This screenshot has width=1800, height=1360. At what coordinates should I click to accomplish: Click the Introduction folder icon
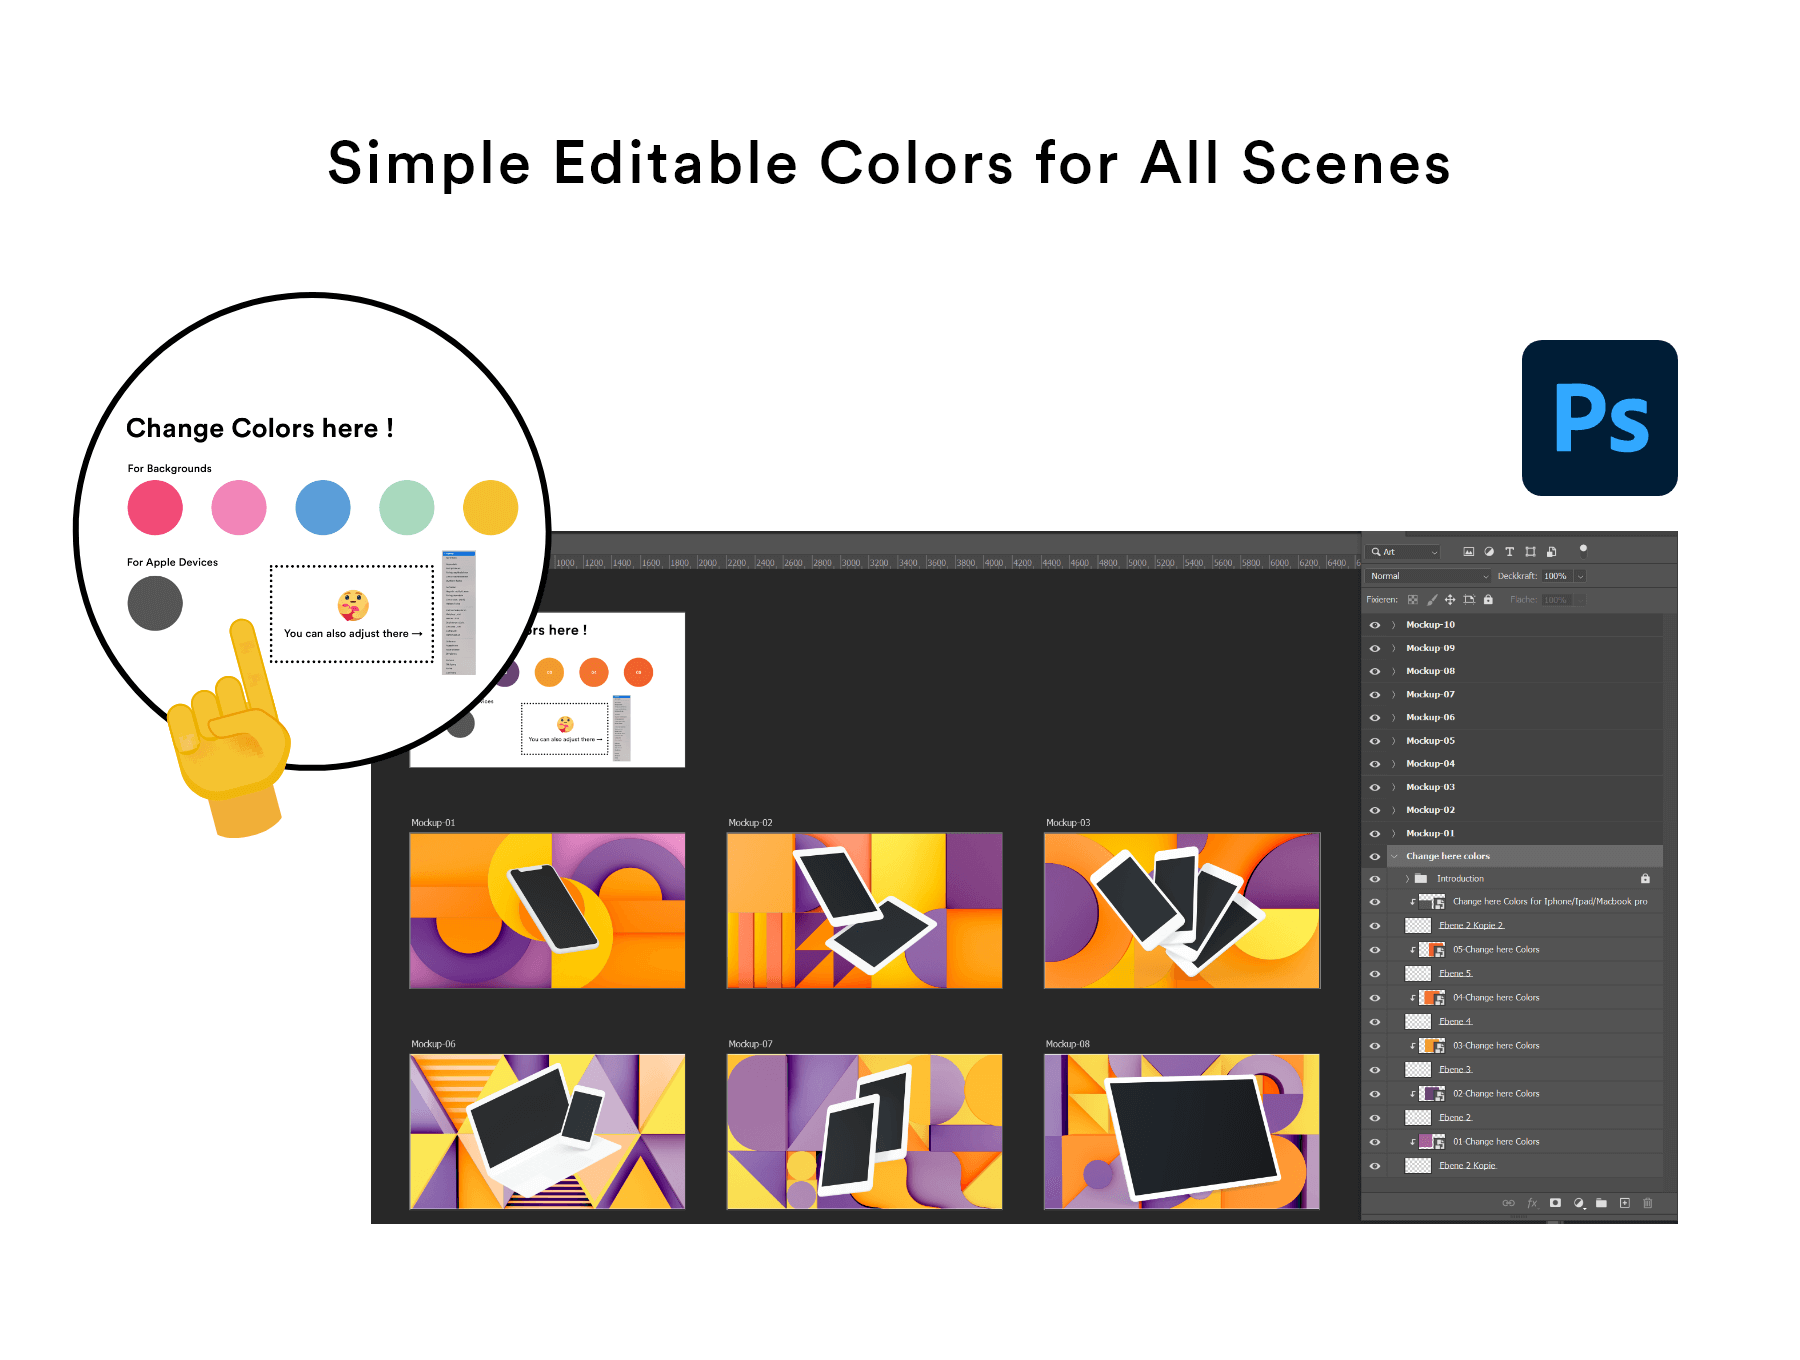(1421, 879)
